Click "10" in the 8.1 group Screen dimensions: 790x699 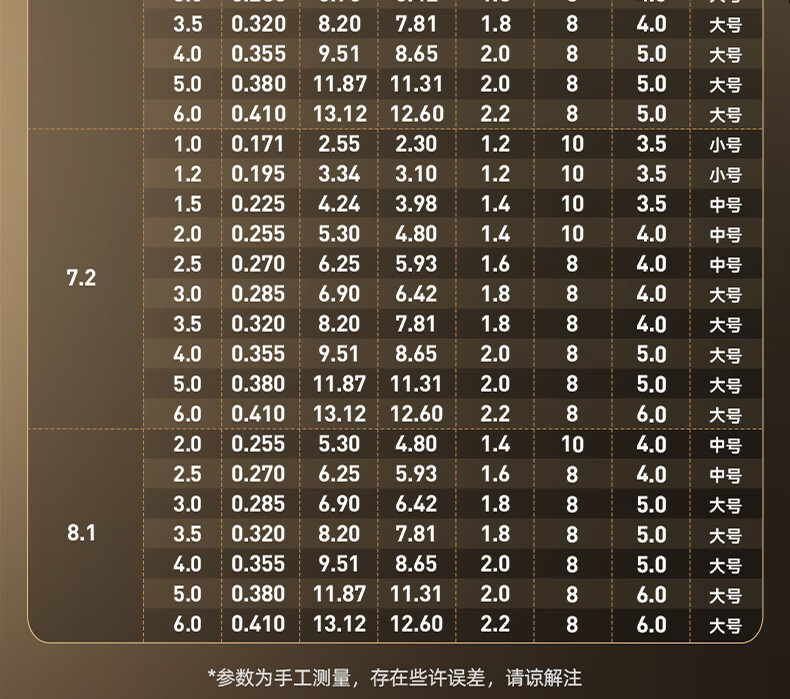point(572,444)
